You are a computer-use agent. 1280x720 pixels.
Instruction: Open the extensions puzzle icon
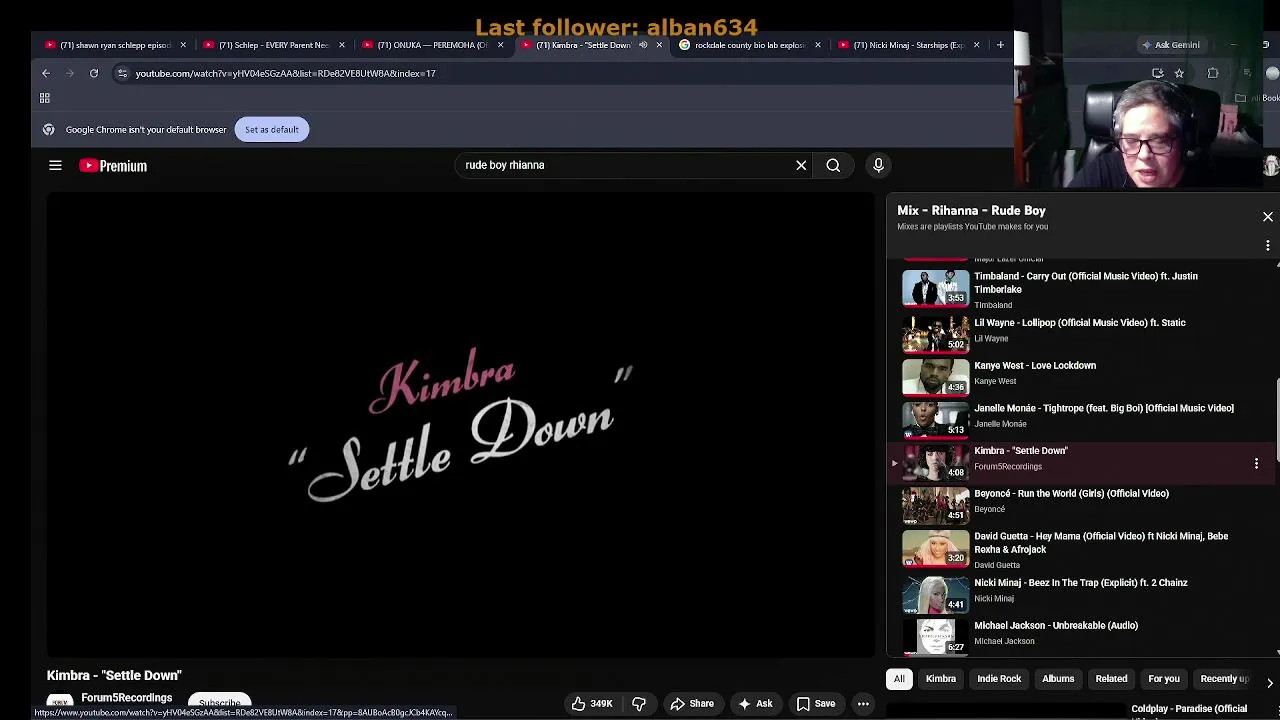[x=1213, y=73]
